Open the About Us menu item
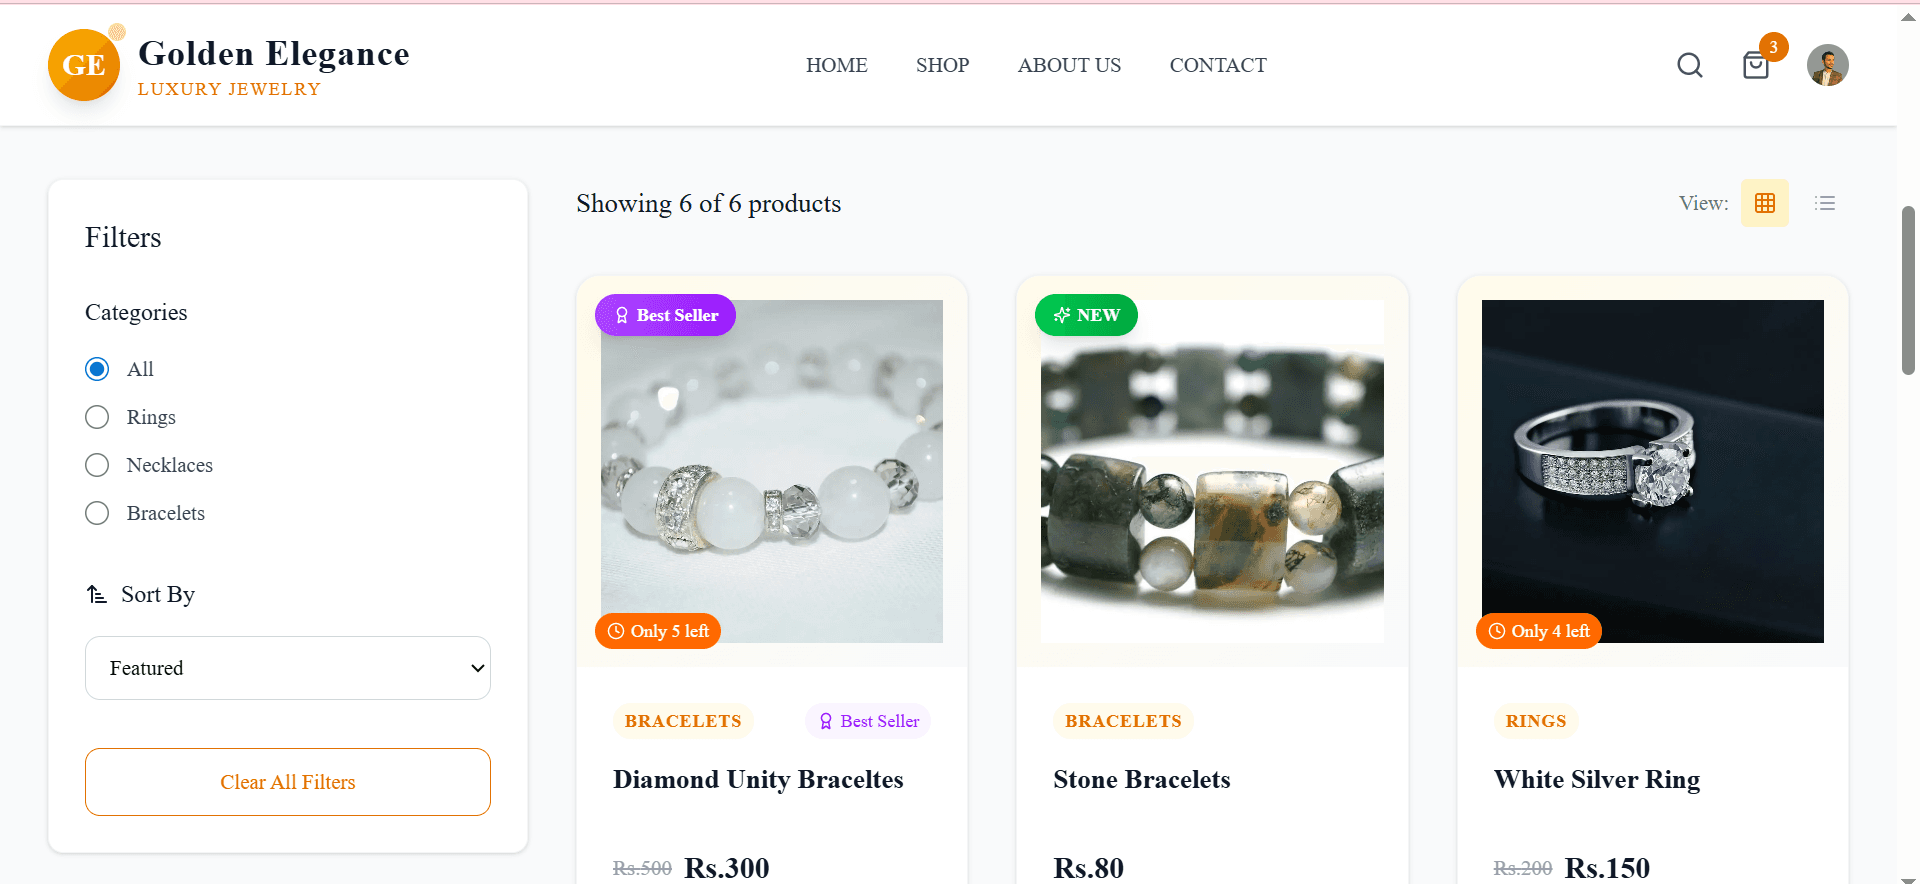 [1069, 65]
